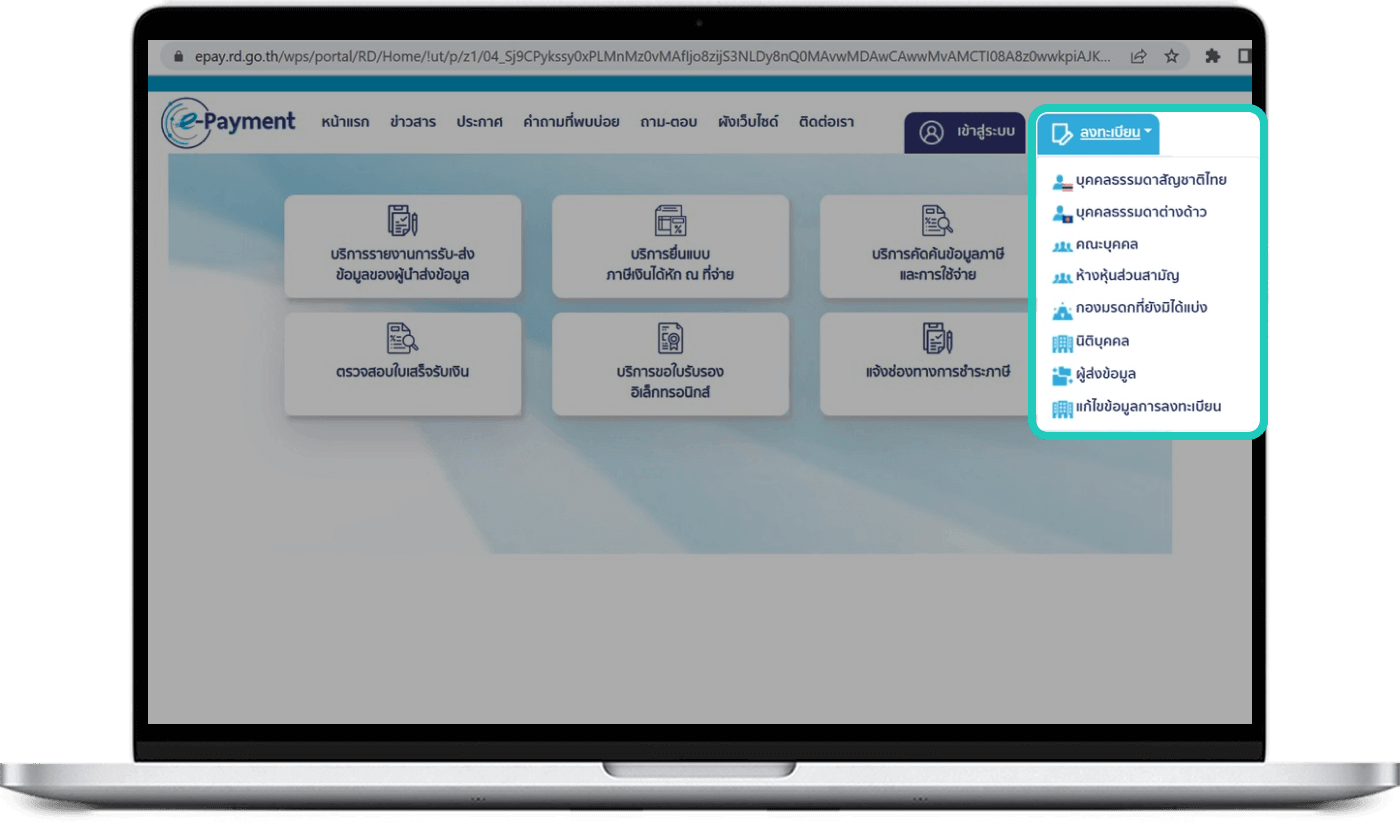Screen dimensions: 1400x832
Task: Click the epay.rd.go.th URL address field
Action: point(653,57)
